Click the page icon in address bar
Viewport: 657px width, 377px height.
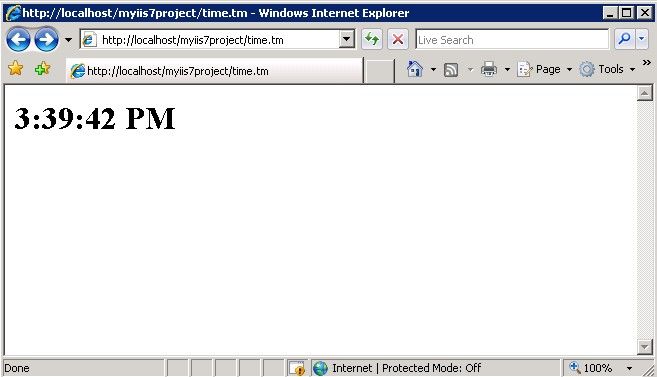click(x=89, y=40)
